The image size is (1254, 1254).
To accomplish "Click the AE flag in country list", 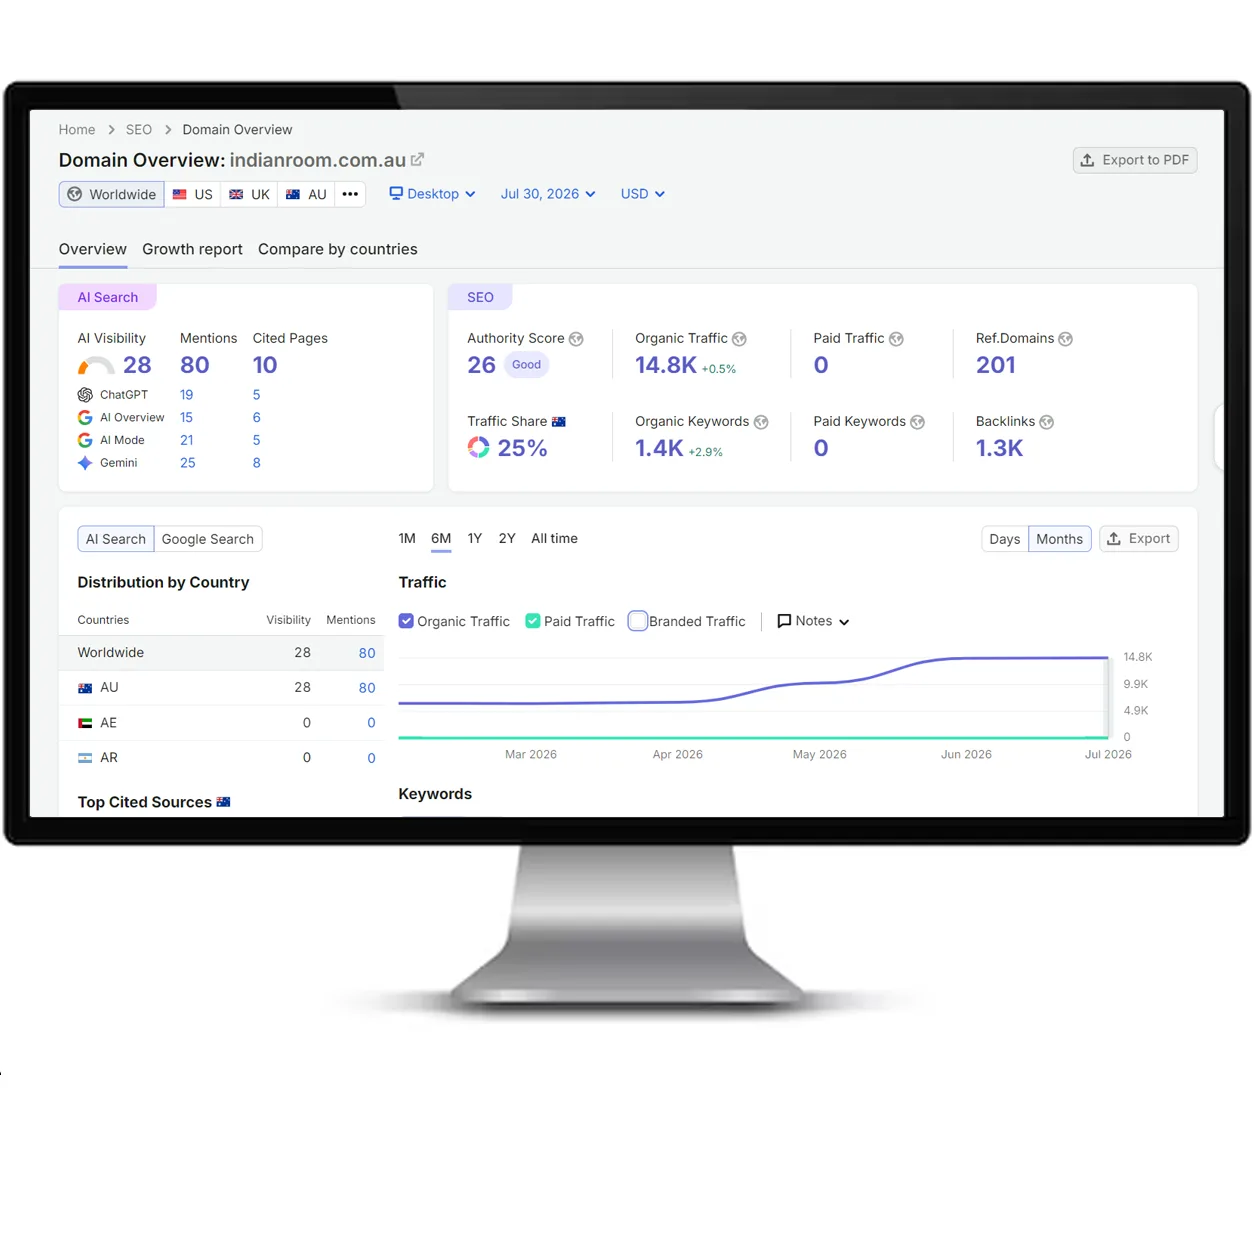I will pos(85,723).
